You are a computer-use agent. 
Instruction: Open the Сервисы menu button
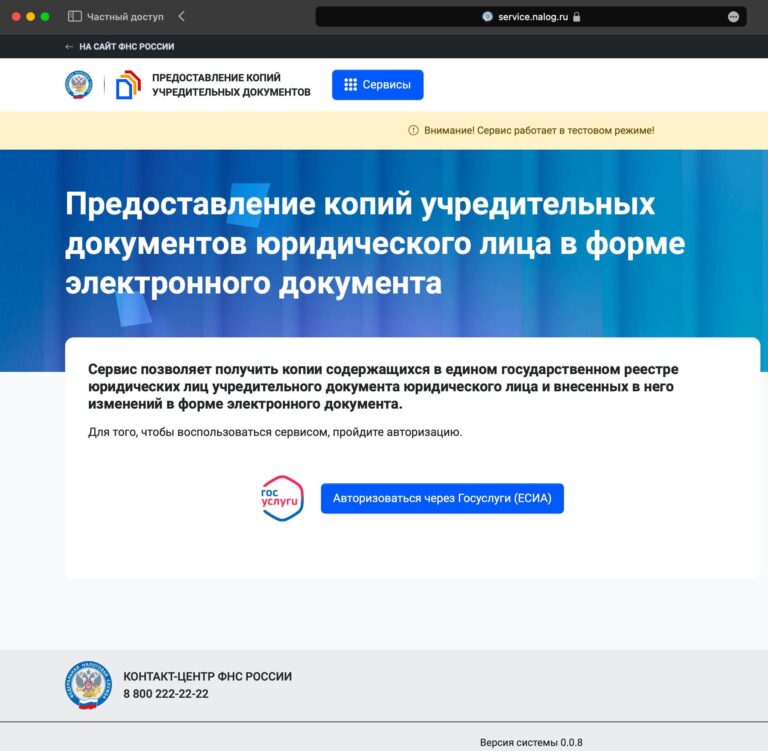[378, 85]
